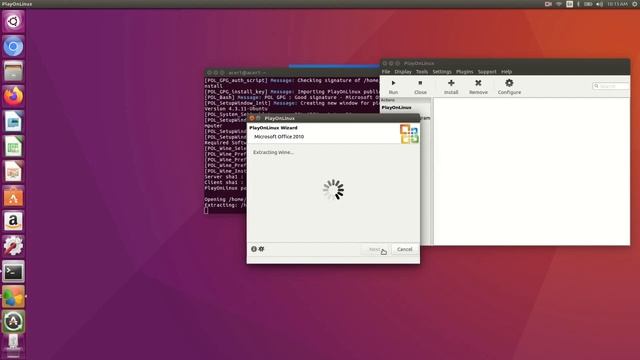Image resolution: width=640 pixels, height=360 pixels.
Task: Open LibreOffice Calc from the dock
Action: [x=13, y=147]
